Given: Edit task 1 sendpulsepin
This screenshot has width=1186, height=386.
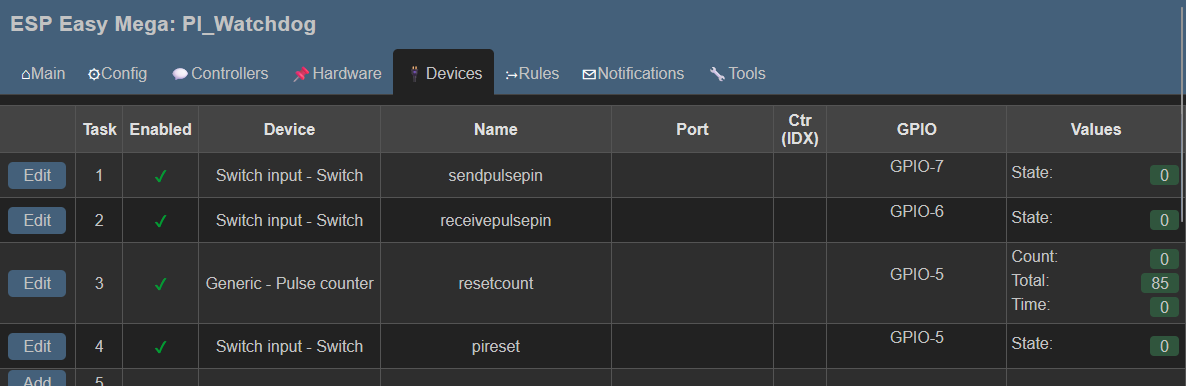Looking at the screenshot, I should [37, 176].
